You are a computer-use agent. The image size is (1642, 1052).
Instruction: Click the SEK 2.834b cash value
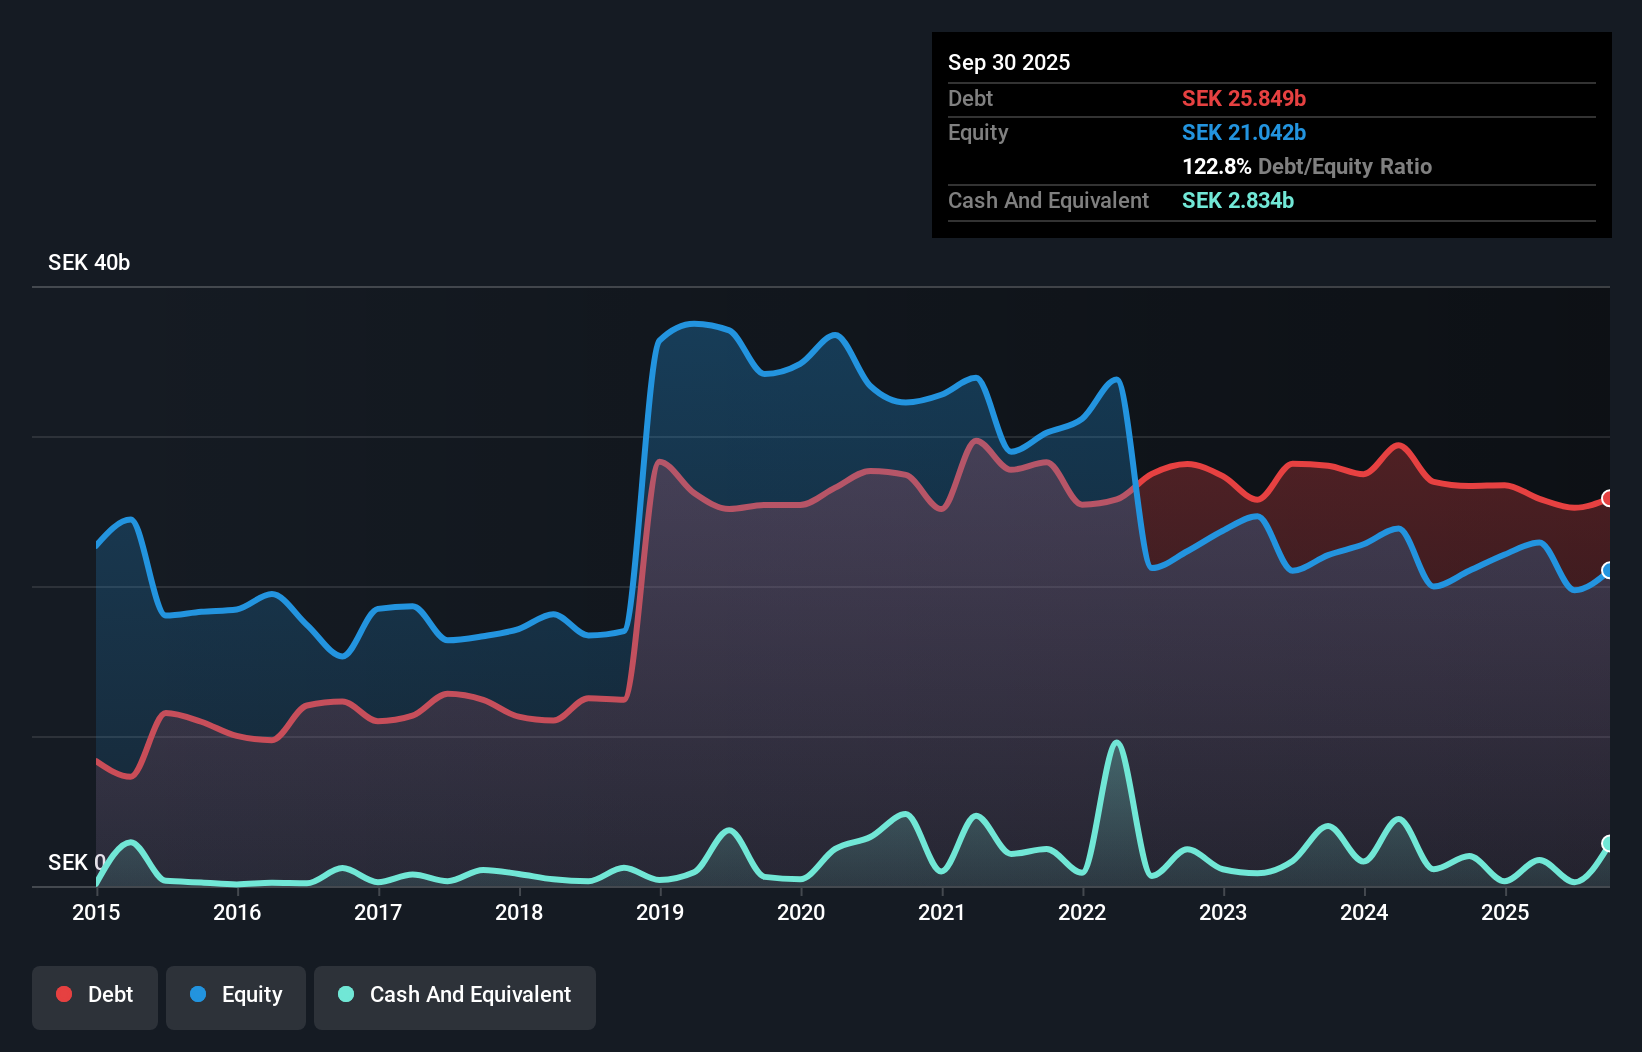click(1238, 200)
